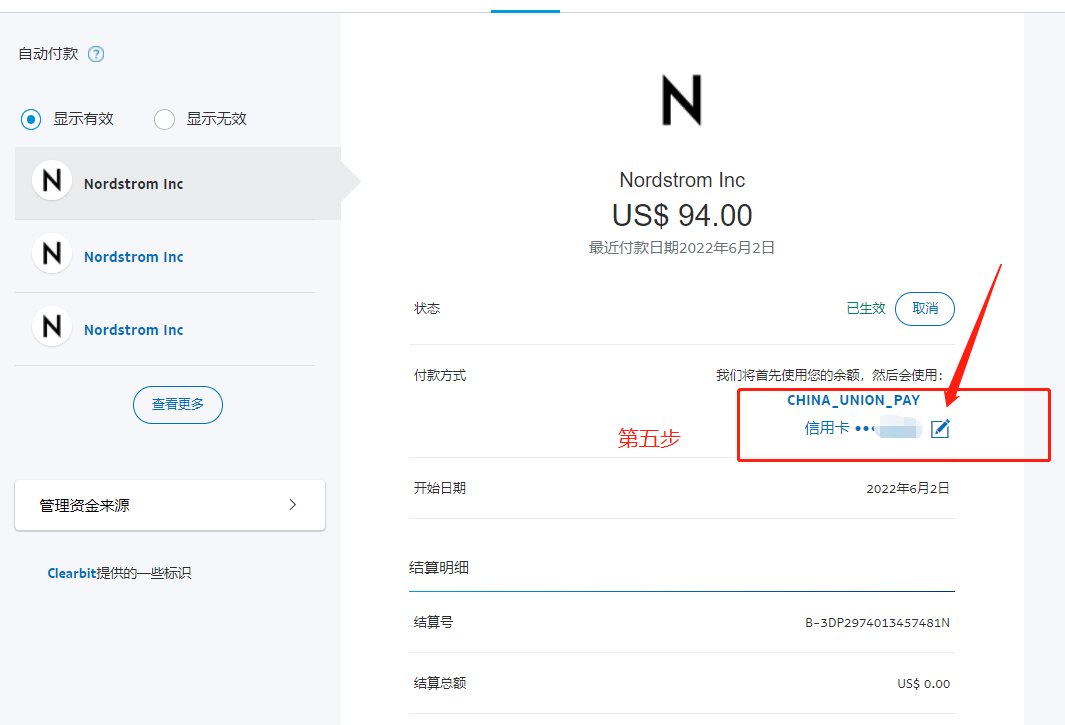The height and width of the screenshot is (725, 1065).
Task: Click the first Nordstrom Inc logo in sidebar
Action: 51,181
